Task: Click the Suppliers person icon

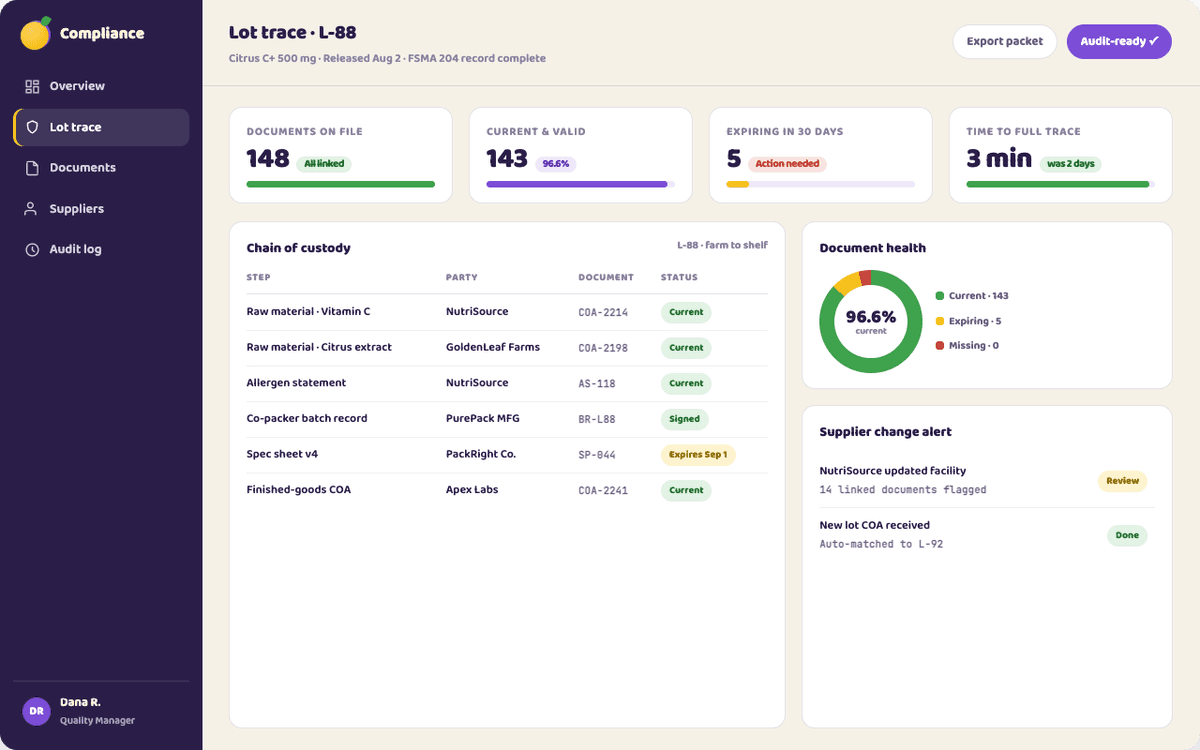Action: pos(32,209)
